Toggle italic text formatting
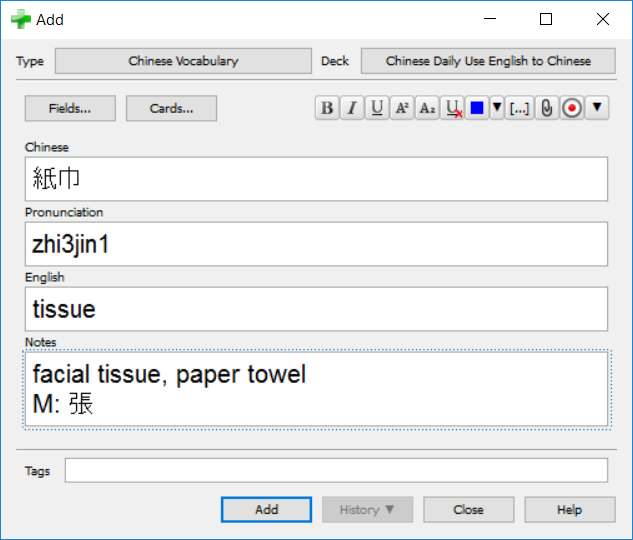633x540 pixels. pyautogui.click(x=352, y=108)
